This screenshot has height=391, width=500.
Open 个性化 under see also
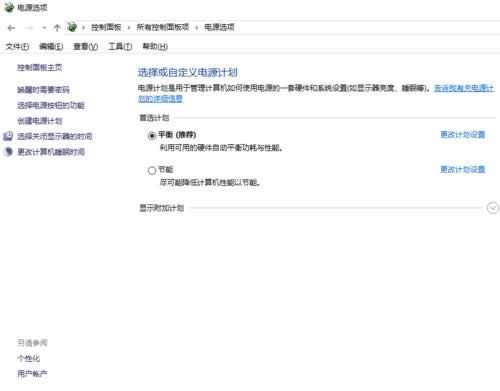[29, 358]
